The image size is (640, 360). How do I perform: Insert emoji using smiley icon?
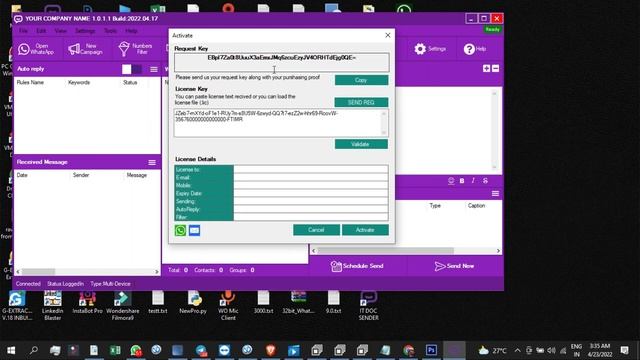click(x=451, y=180)
